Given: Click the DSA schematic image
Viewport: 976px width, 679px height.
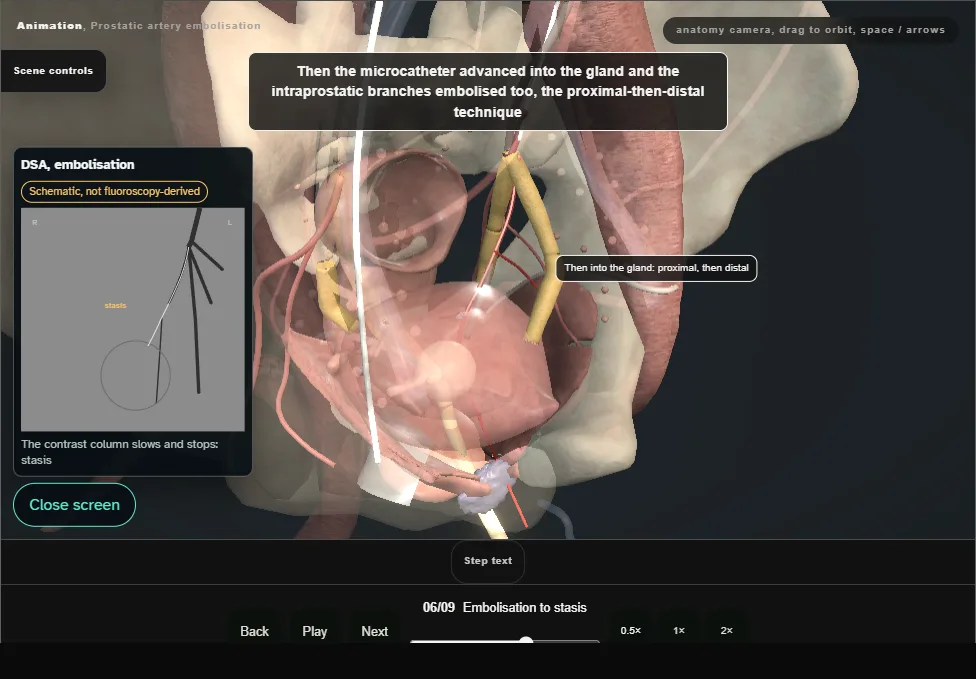Looking at the screenshot, I should [133, 320].
